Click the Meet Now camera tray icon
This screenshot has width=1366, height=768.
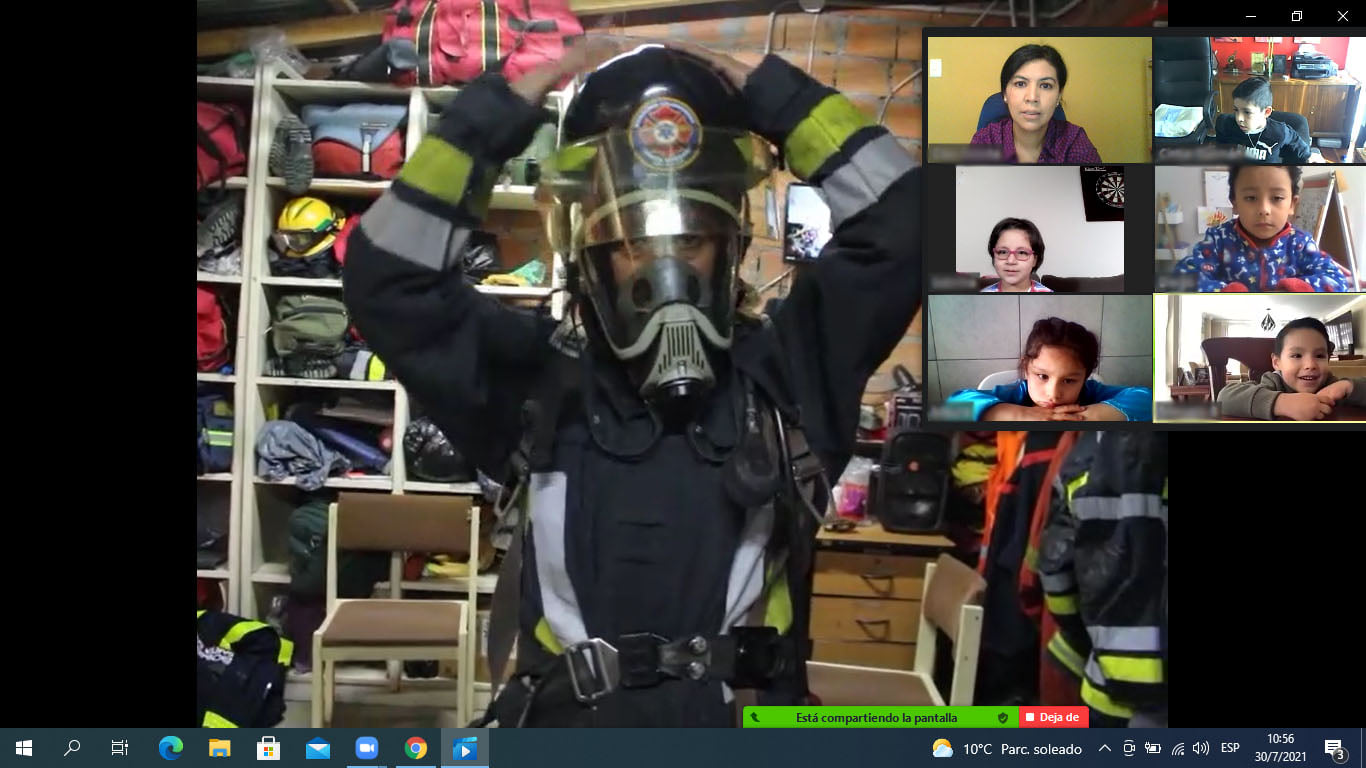pyautogui.click(x=1129, y=748)
